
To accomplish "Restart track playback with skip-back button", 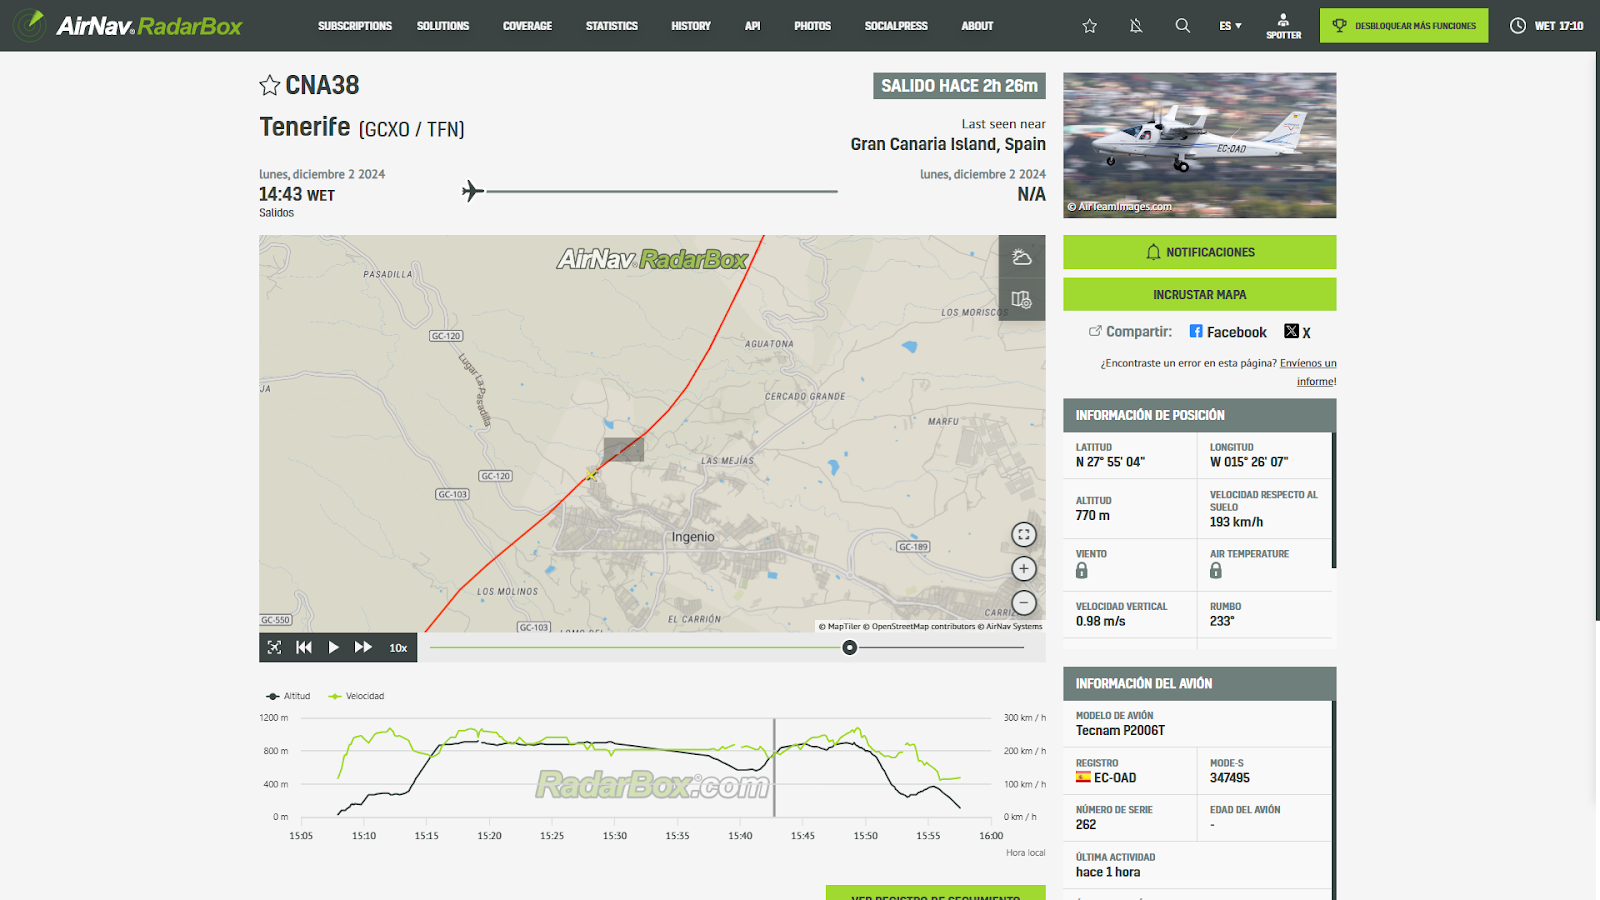I will tap(304, 647).
